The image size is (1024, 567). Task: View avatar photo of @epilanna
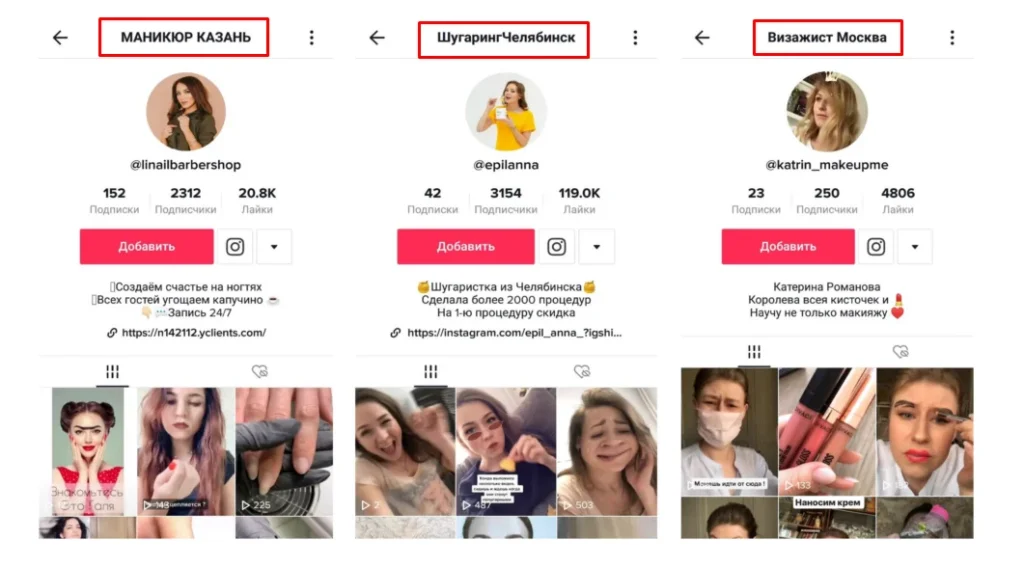pyautogui.click(x=506, y=112)
